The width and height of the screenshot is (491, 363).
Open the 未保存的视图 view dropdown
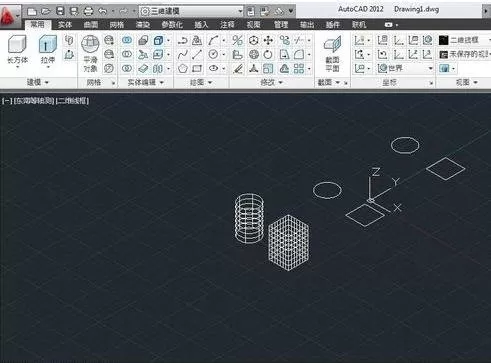[x=465, y=54]
